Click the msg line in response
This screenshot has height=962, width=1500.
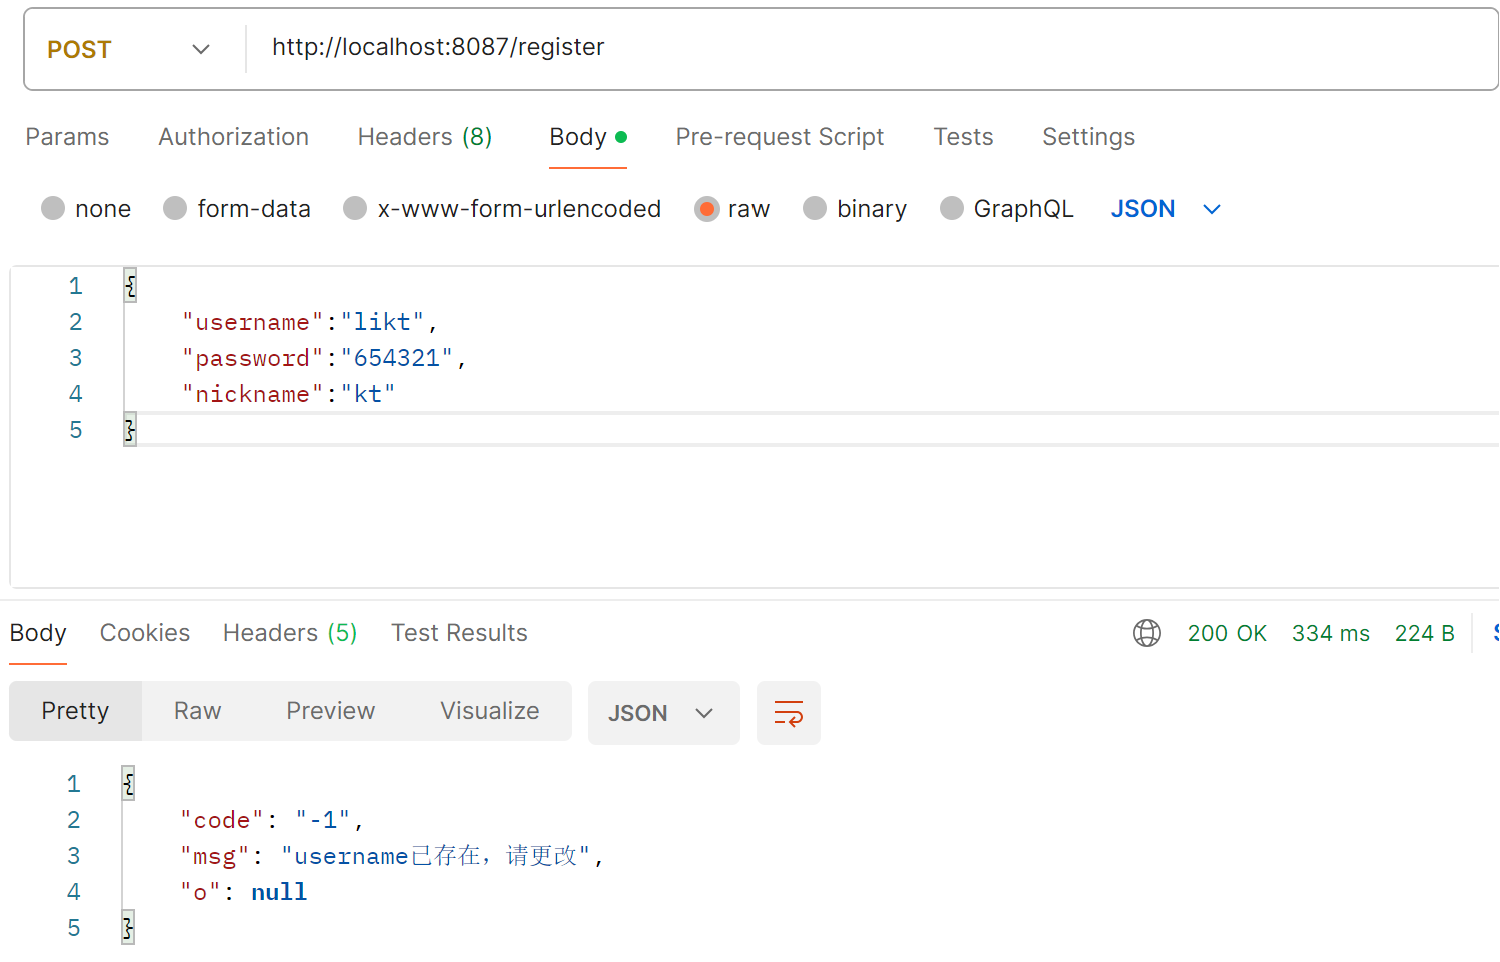[x=392, y=856]
